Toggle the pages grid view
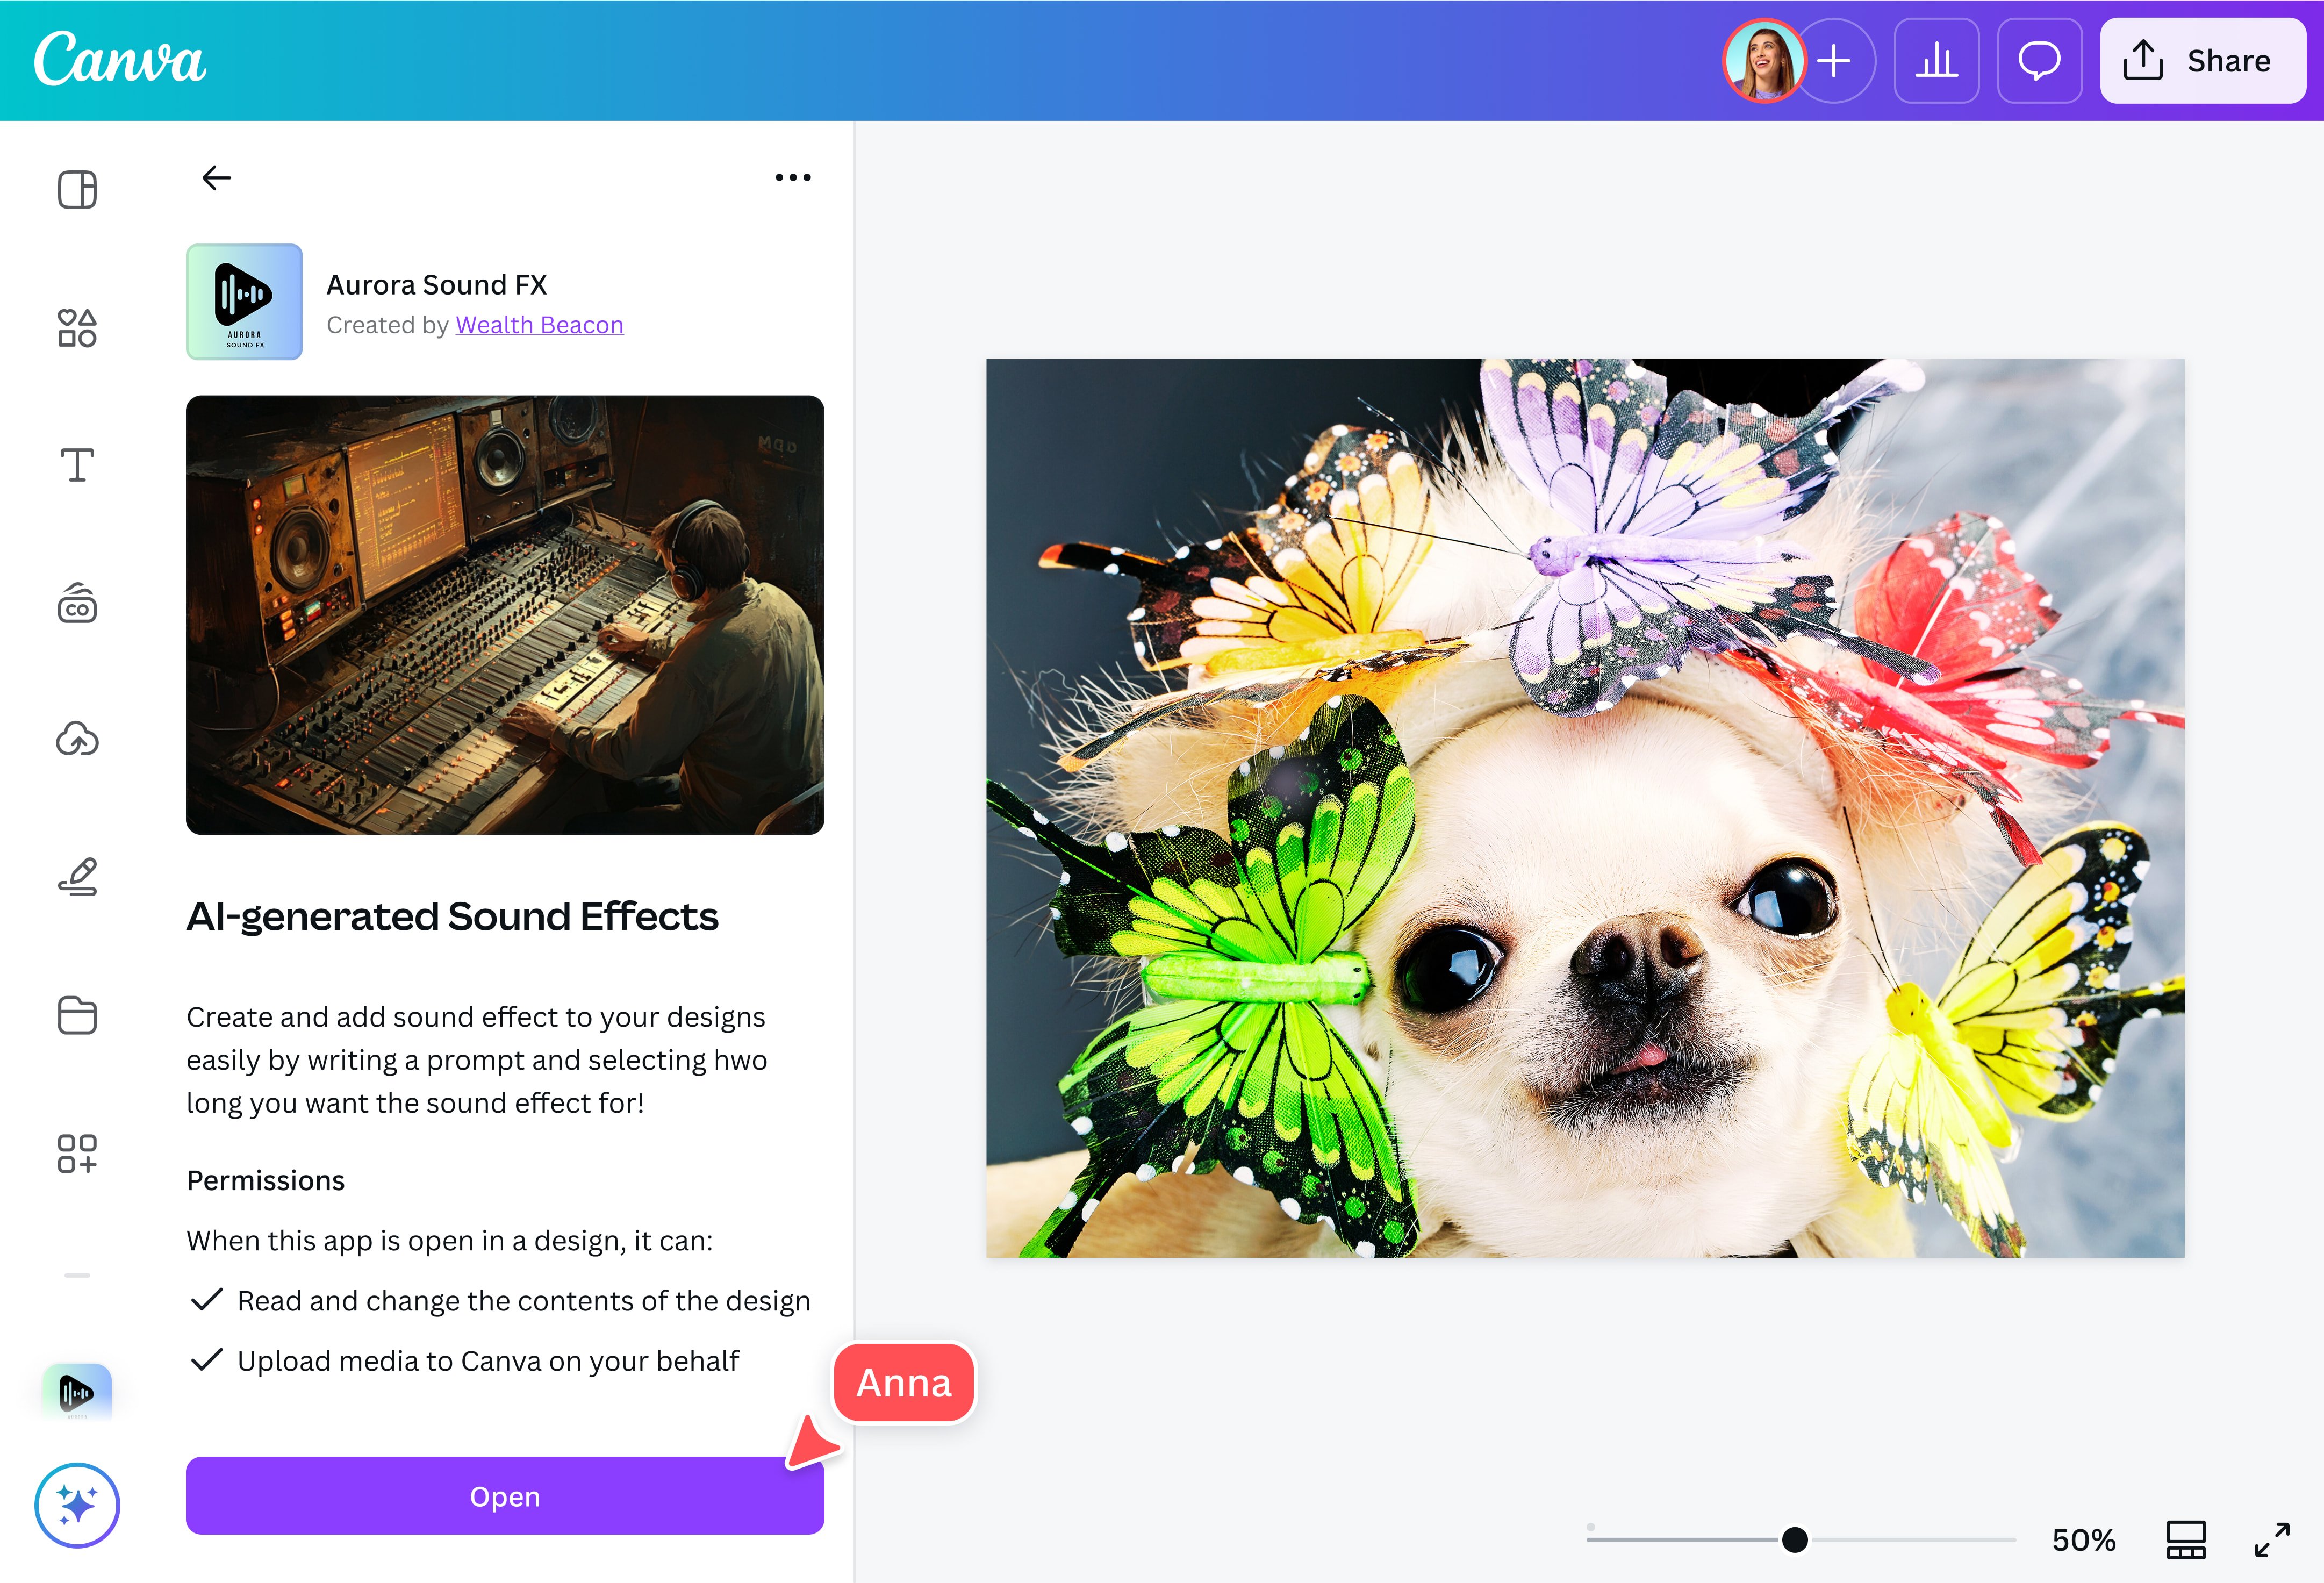The width and height of the screenshot is (2324, 1583). coord(2185,1540)
